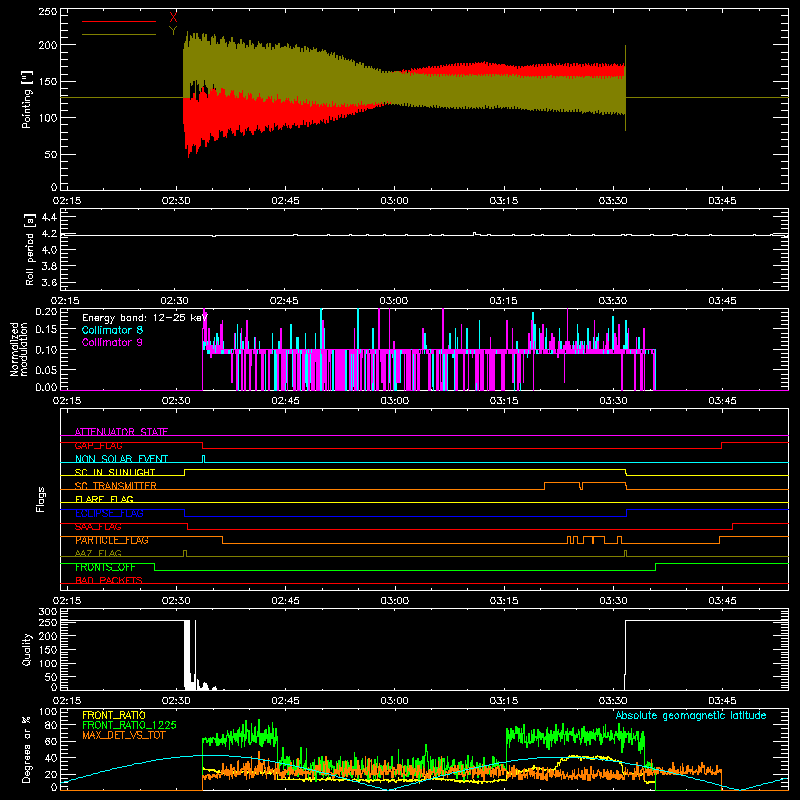Click the olive legend line for Y

[x=119, y=34]
